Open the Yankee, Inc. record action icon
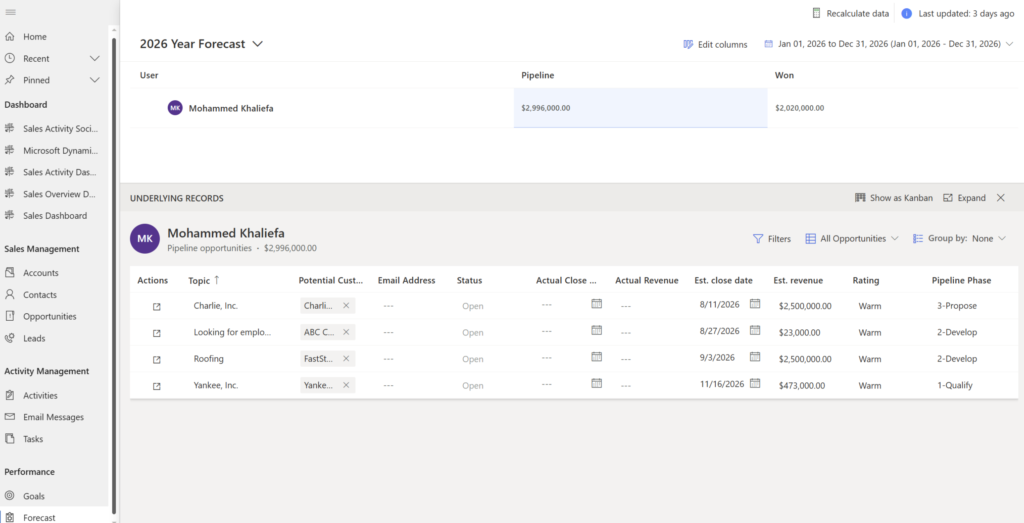 [x=157, y=386]
